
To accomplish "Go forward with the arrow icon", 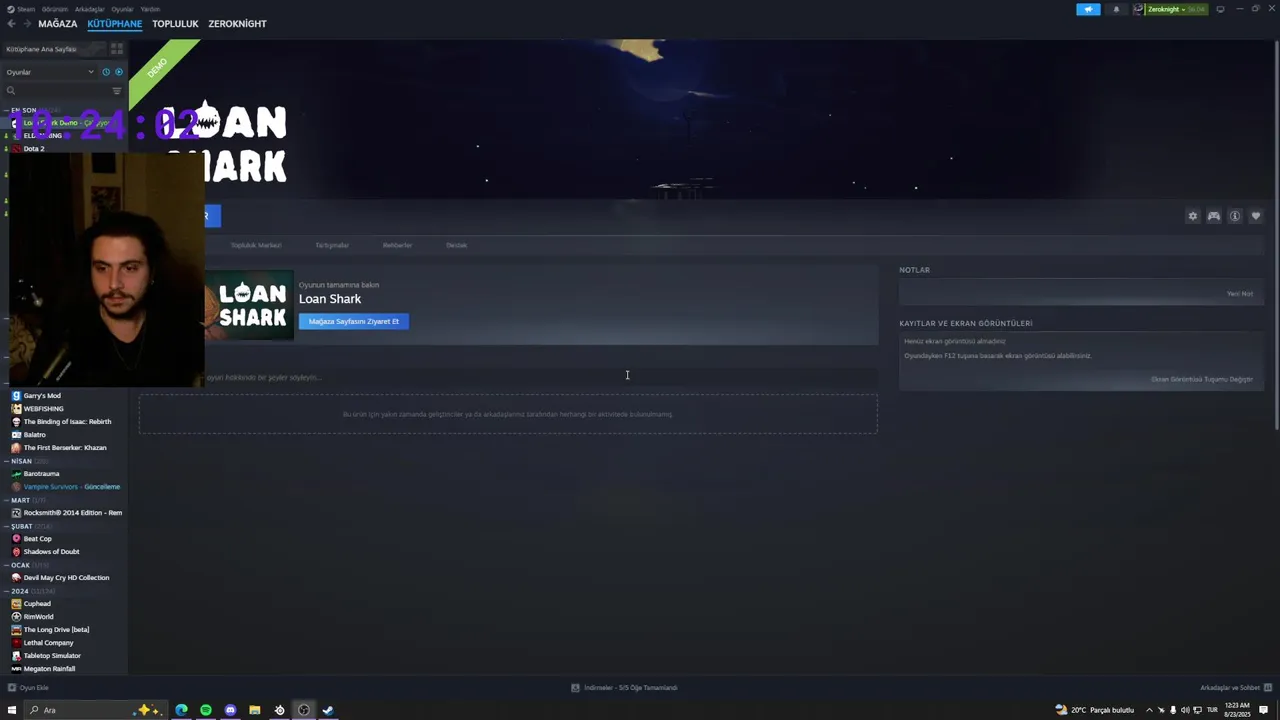I will coord(26,23).
